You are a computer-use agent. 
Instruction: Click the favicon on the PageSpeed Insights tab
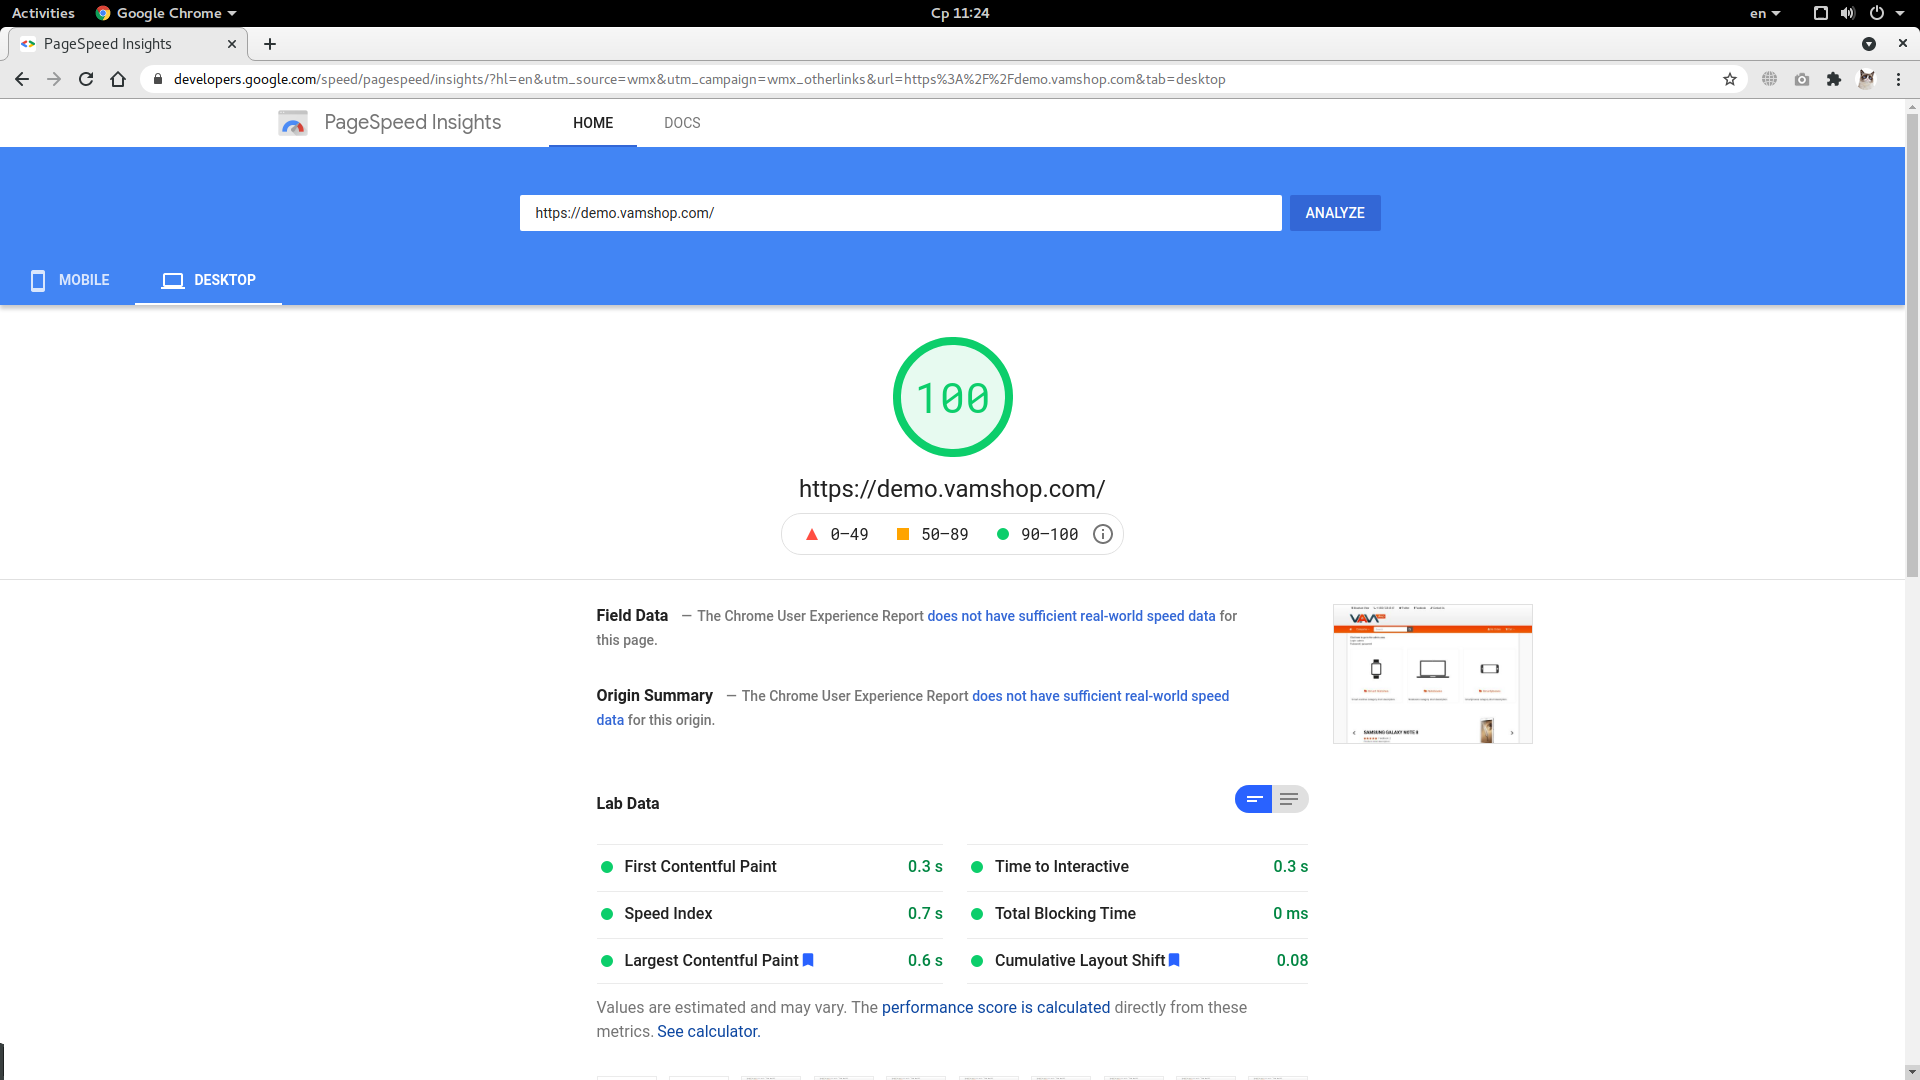[x=28, y=44]
